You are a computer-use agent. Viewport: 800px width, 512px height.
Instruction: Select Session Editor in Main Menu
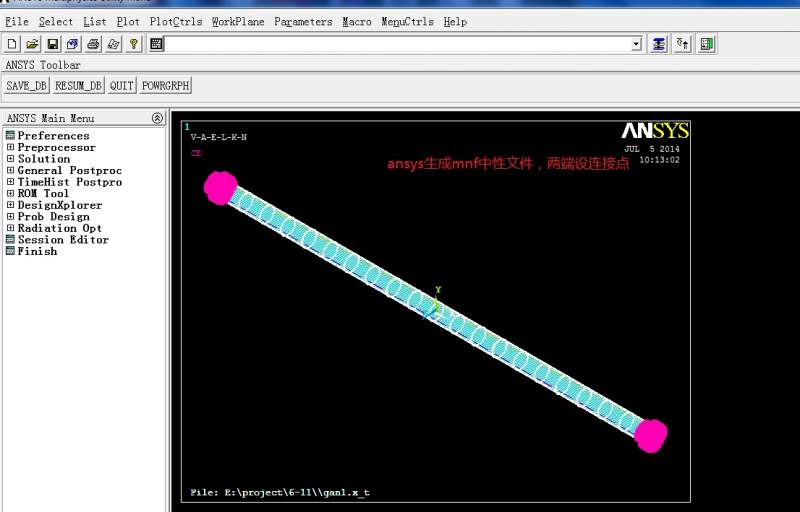[x=63, y=240]
